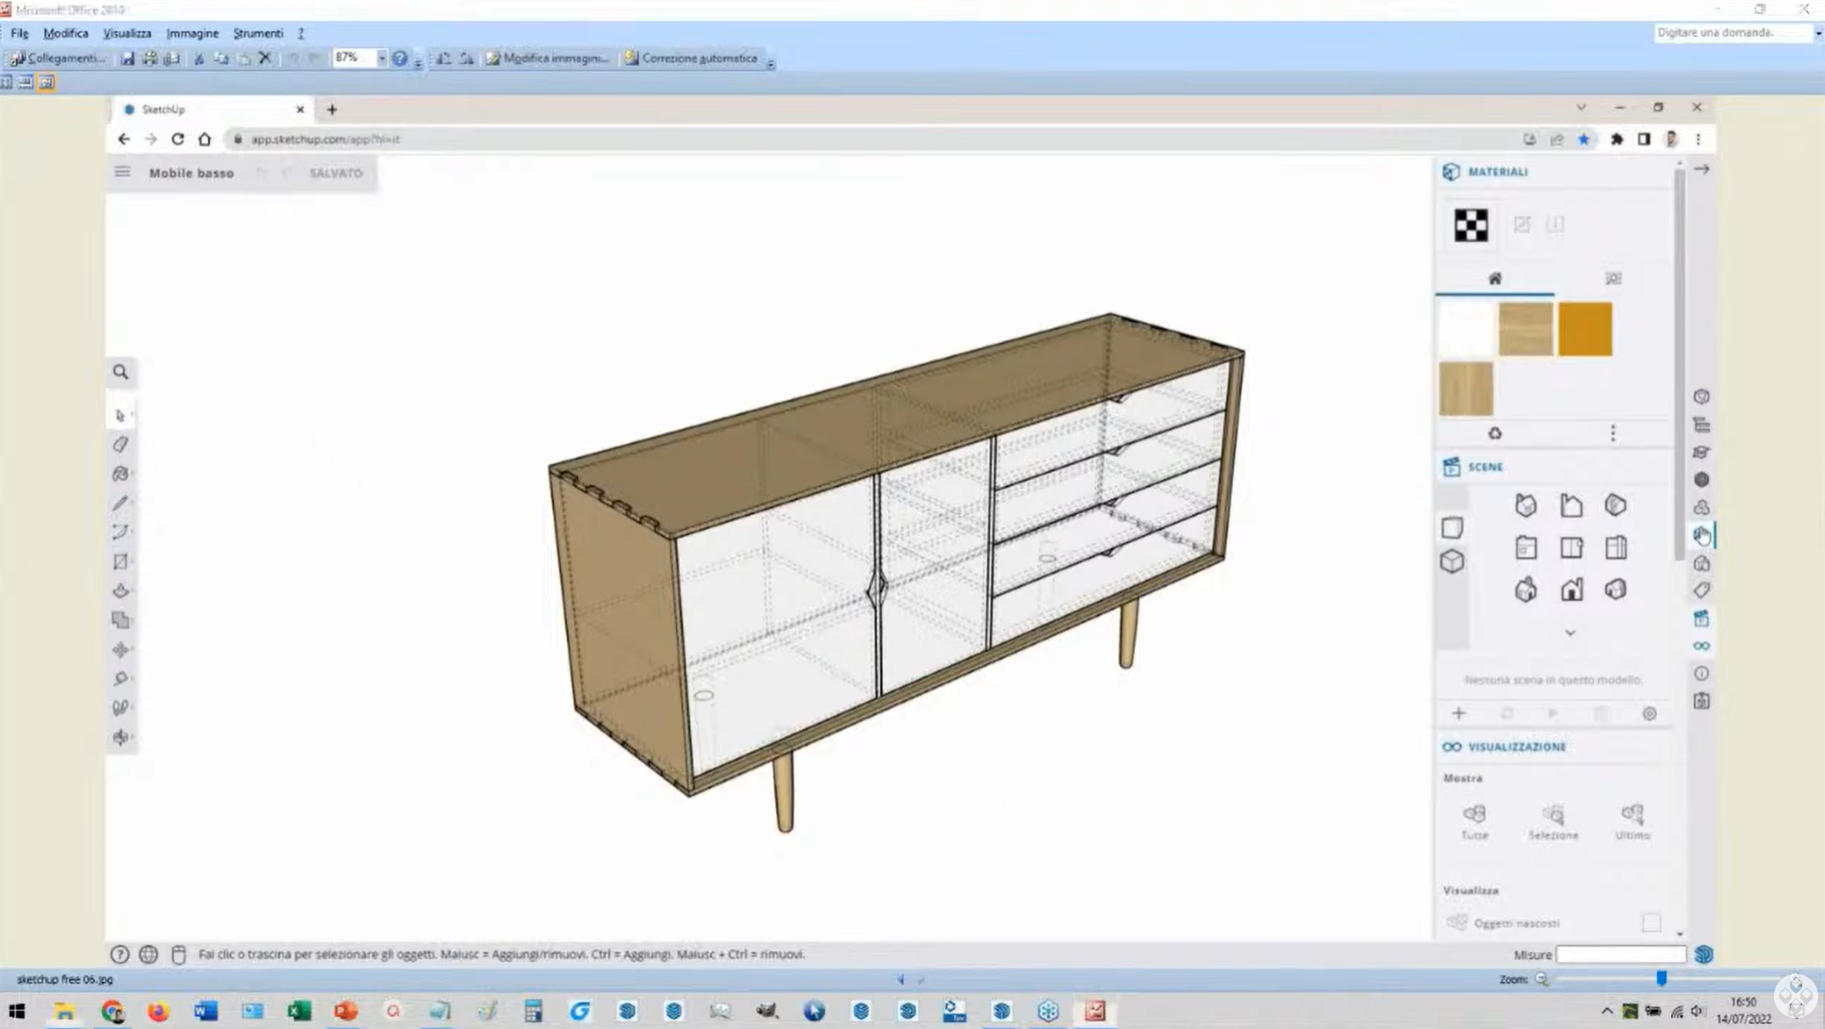Screen dimensions: 1825x1029
Task: Open the SketchUp search tool
Action: pos(121,372)
